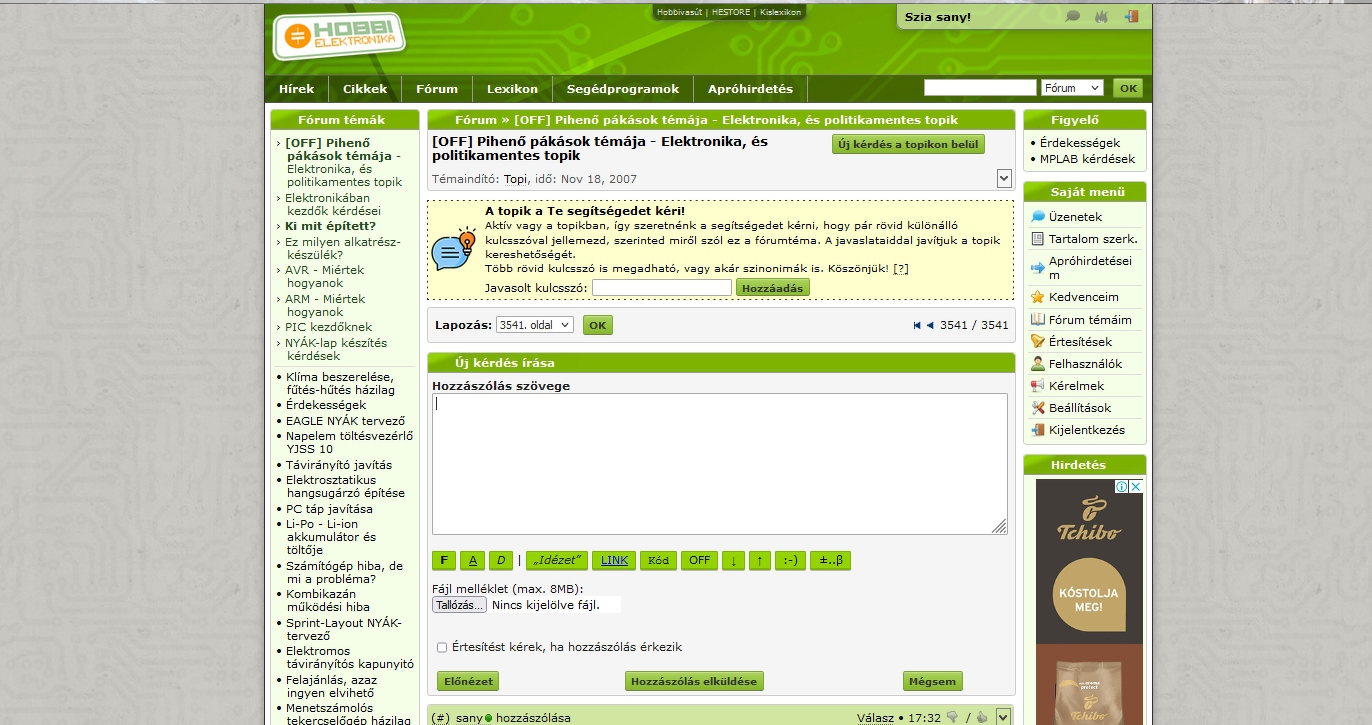Viewport: 1372px width, 725px height.
Task: Cancel the post with Mégsem
Action: point(933,681)
